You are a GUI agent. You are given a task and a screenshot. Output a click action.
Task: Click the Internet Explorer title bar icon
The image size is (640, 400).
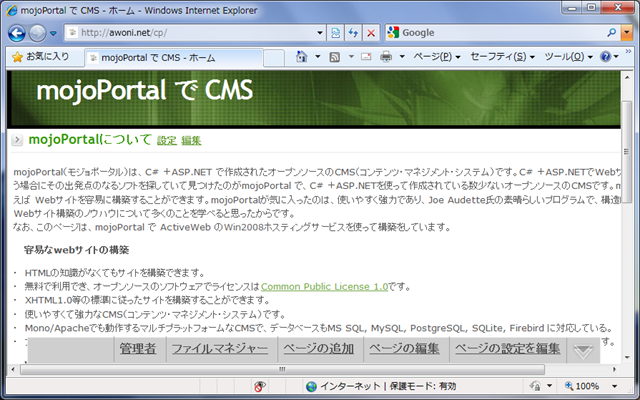[12, 11]
